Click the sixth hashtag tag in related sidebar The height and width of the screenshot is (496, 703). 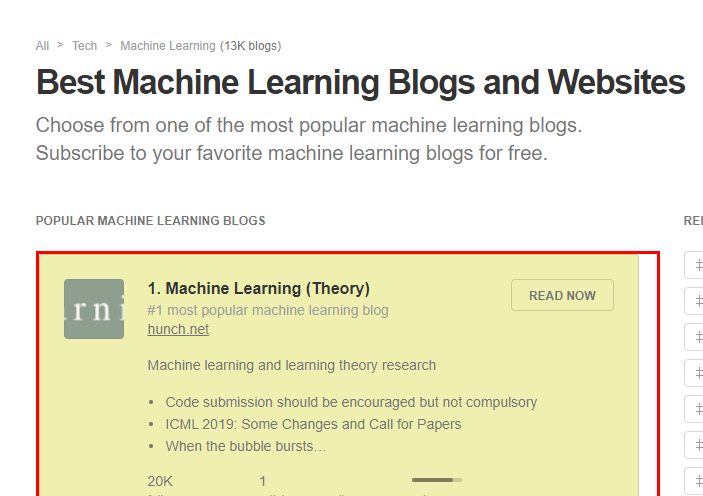click(x=694, y=445)
